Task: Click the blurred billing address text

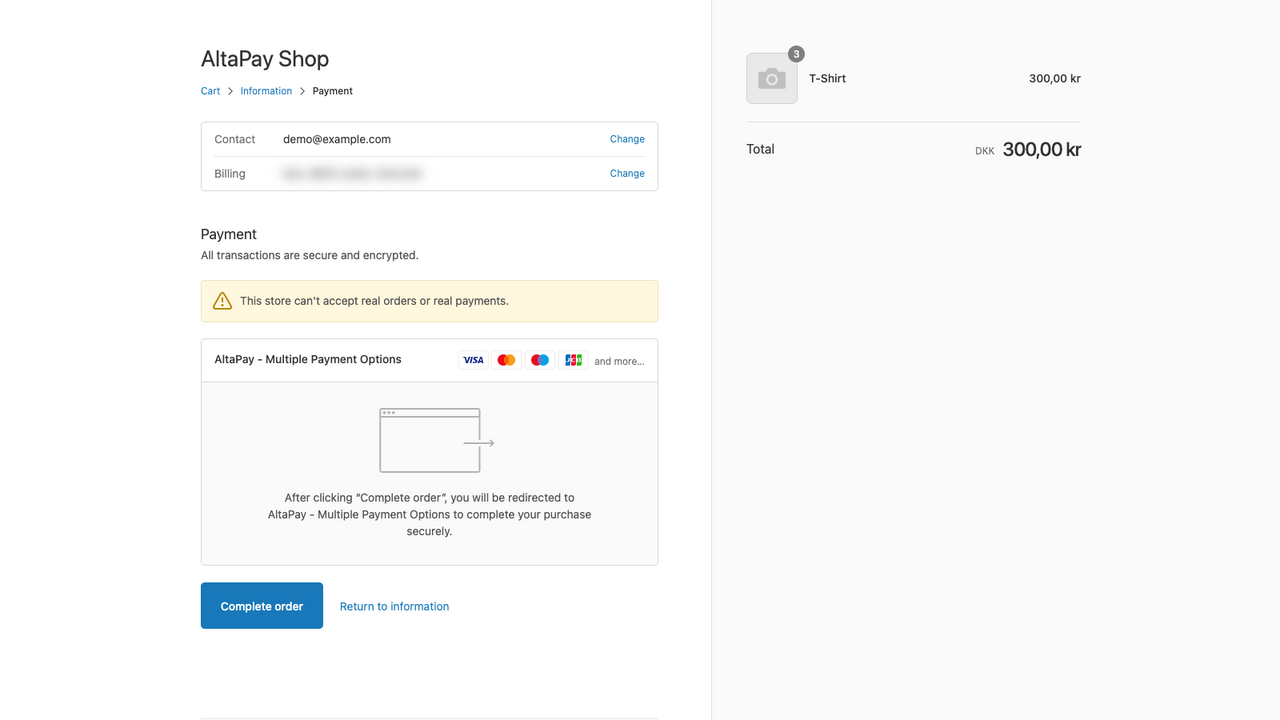Action: (352, 173)
